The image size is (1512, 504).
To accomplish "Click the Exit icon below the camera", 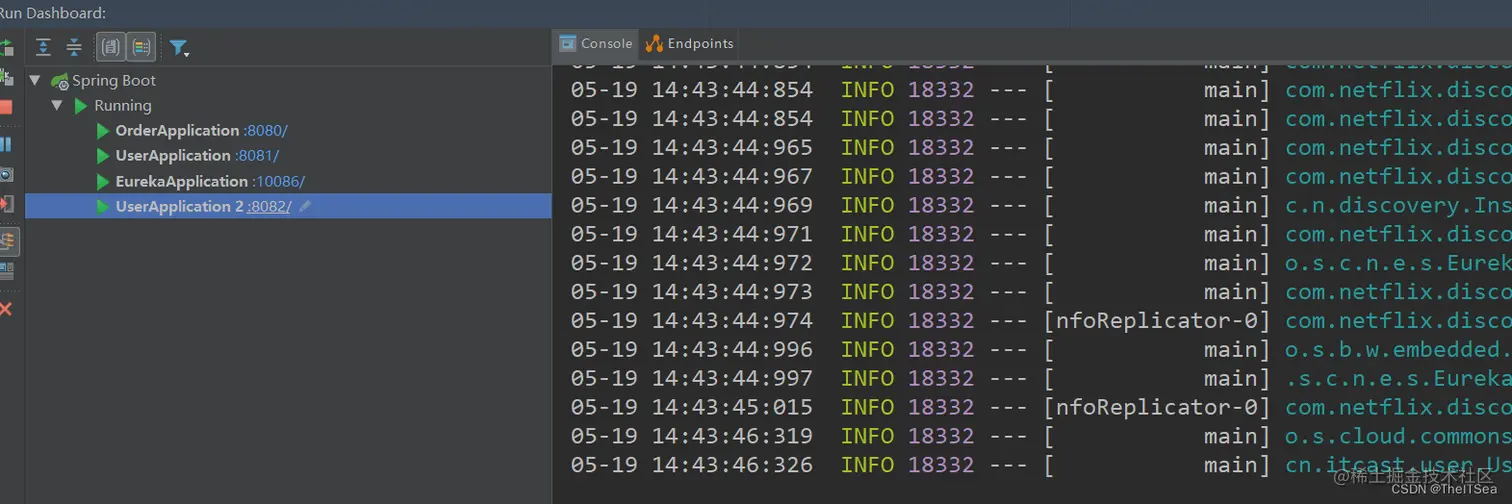I will pos(6,204).
